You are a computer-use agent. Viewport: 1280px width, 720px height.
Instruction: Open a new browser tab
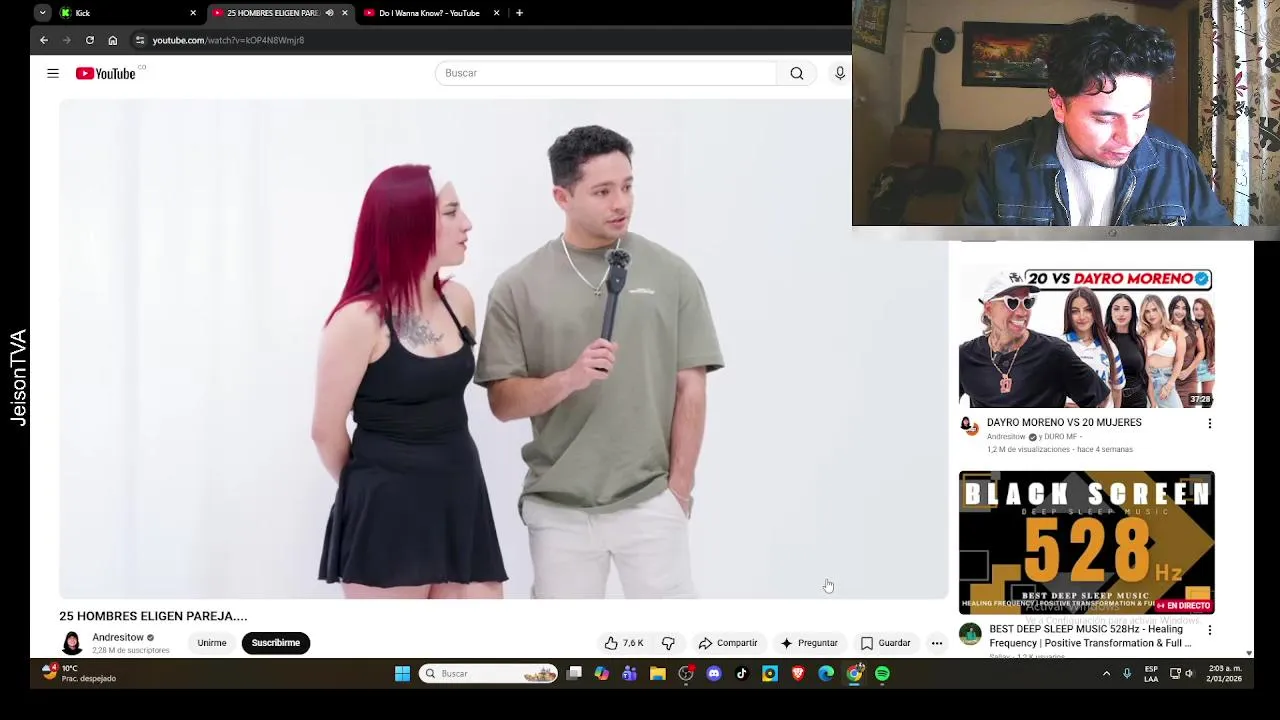coord(519,13)
